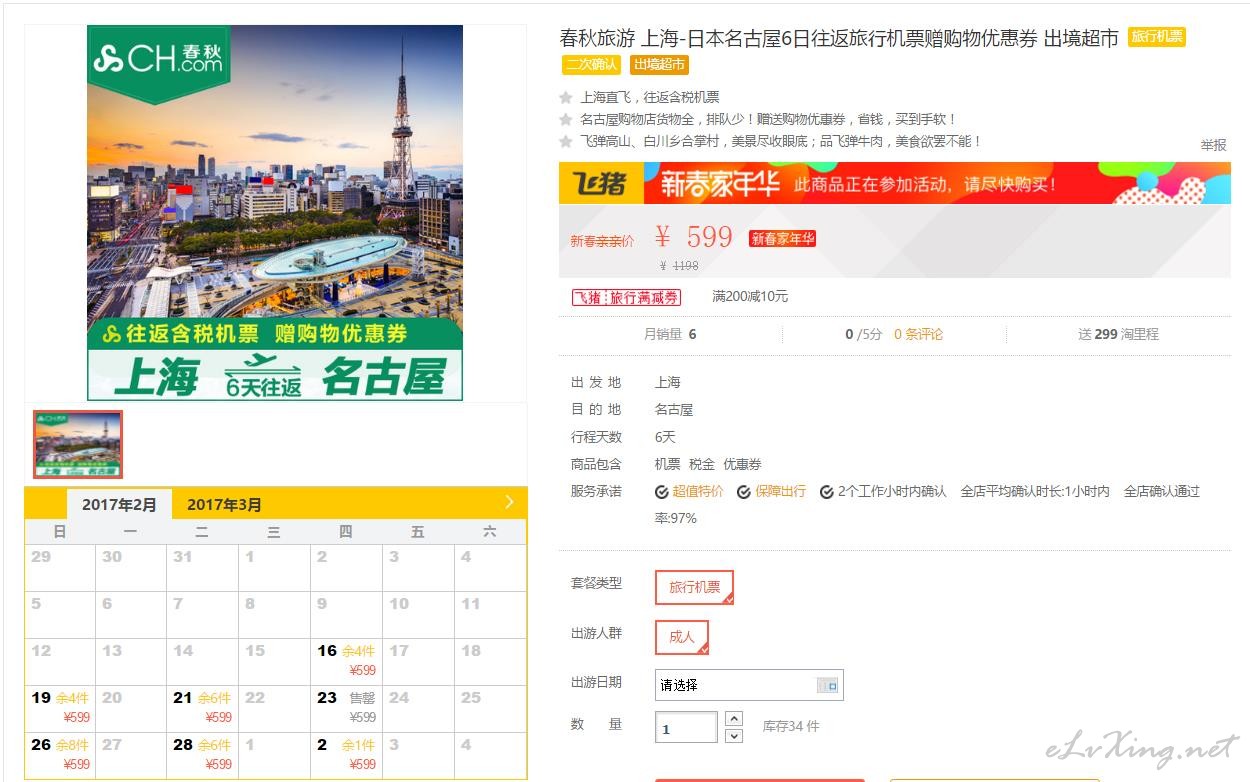Click the 新春家年华 red badge beside price
Image resolution: width=1250 pixels, height=782 pixels.
(783, 238)
